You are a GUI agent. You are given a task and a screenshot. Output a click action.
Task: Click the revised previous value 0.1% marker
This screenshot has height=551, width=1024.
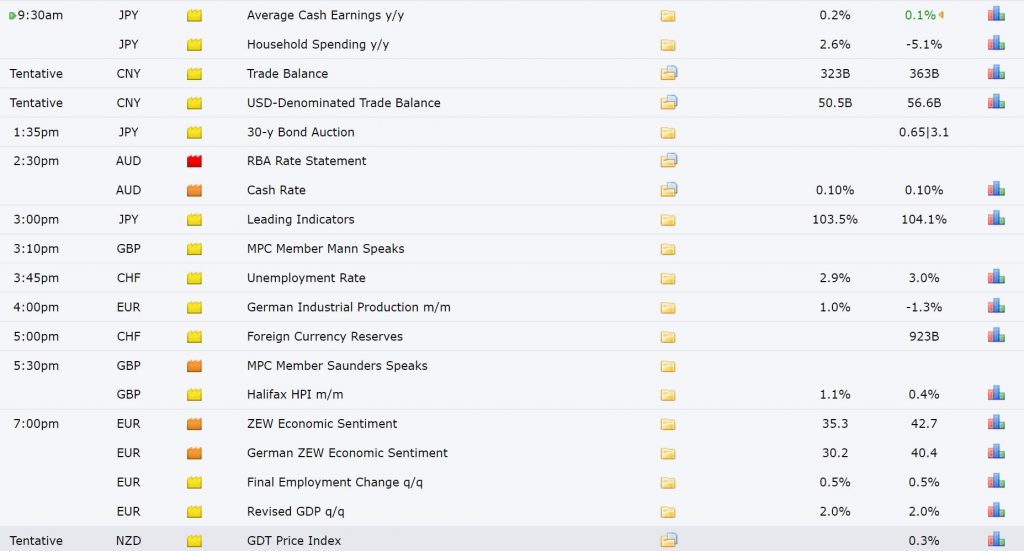941,15
